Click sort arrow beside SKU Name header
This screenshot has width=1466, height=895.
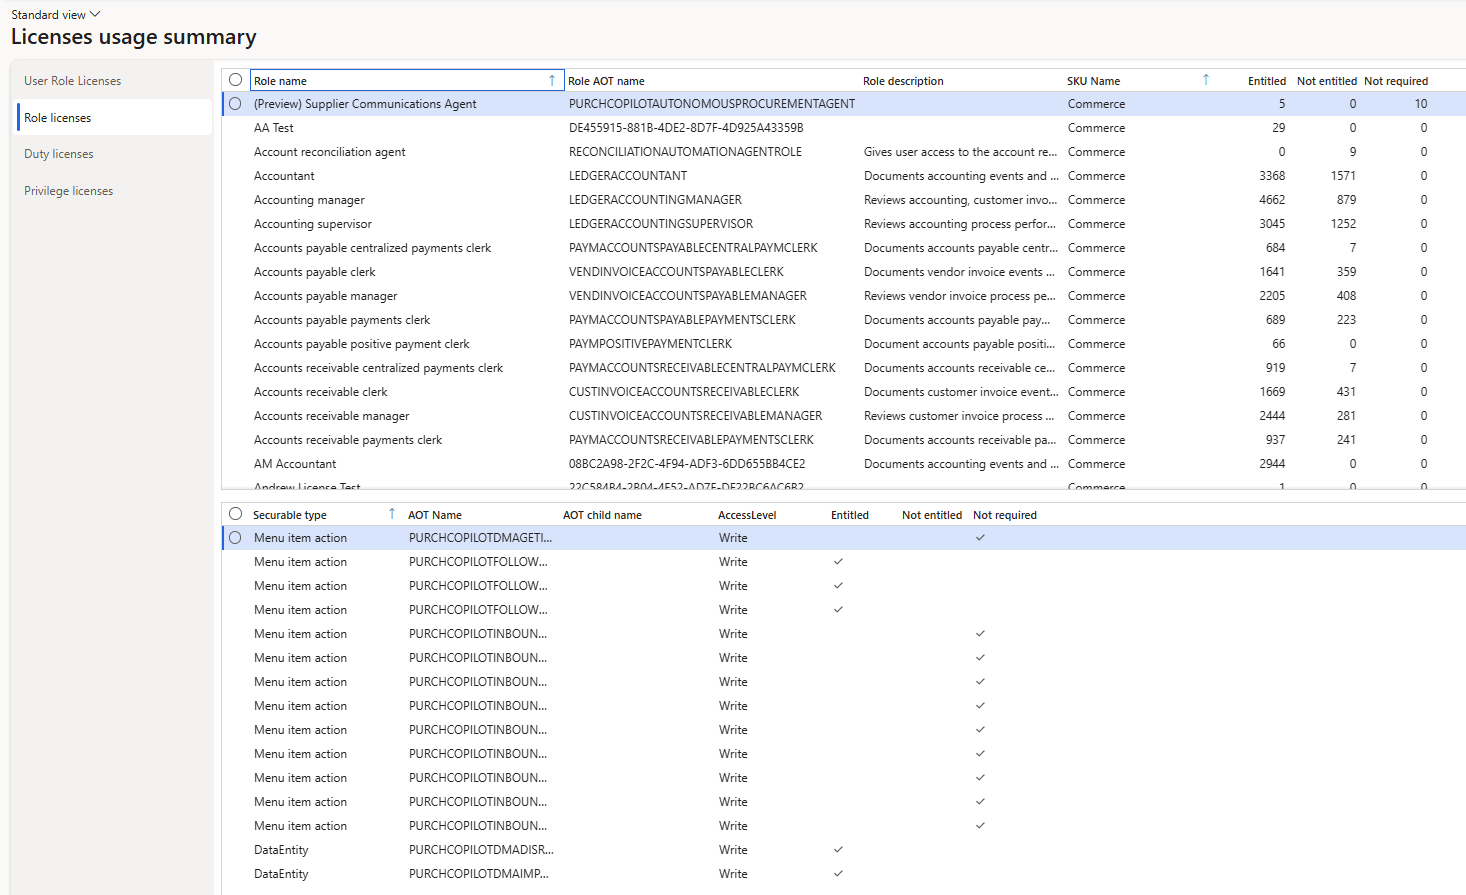click(x=1205, y=80)
